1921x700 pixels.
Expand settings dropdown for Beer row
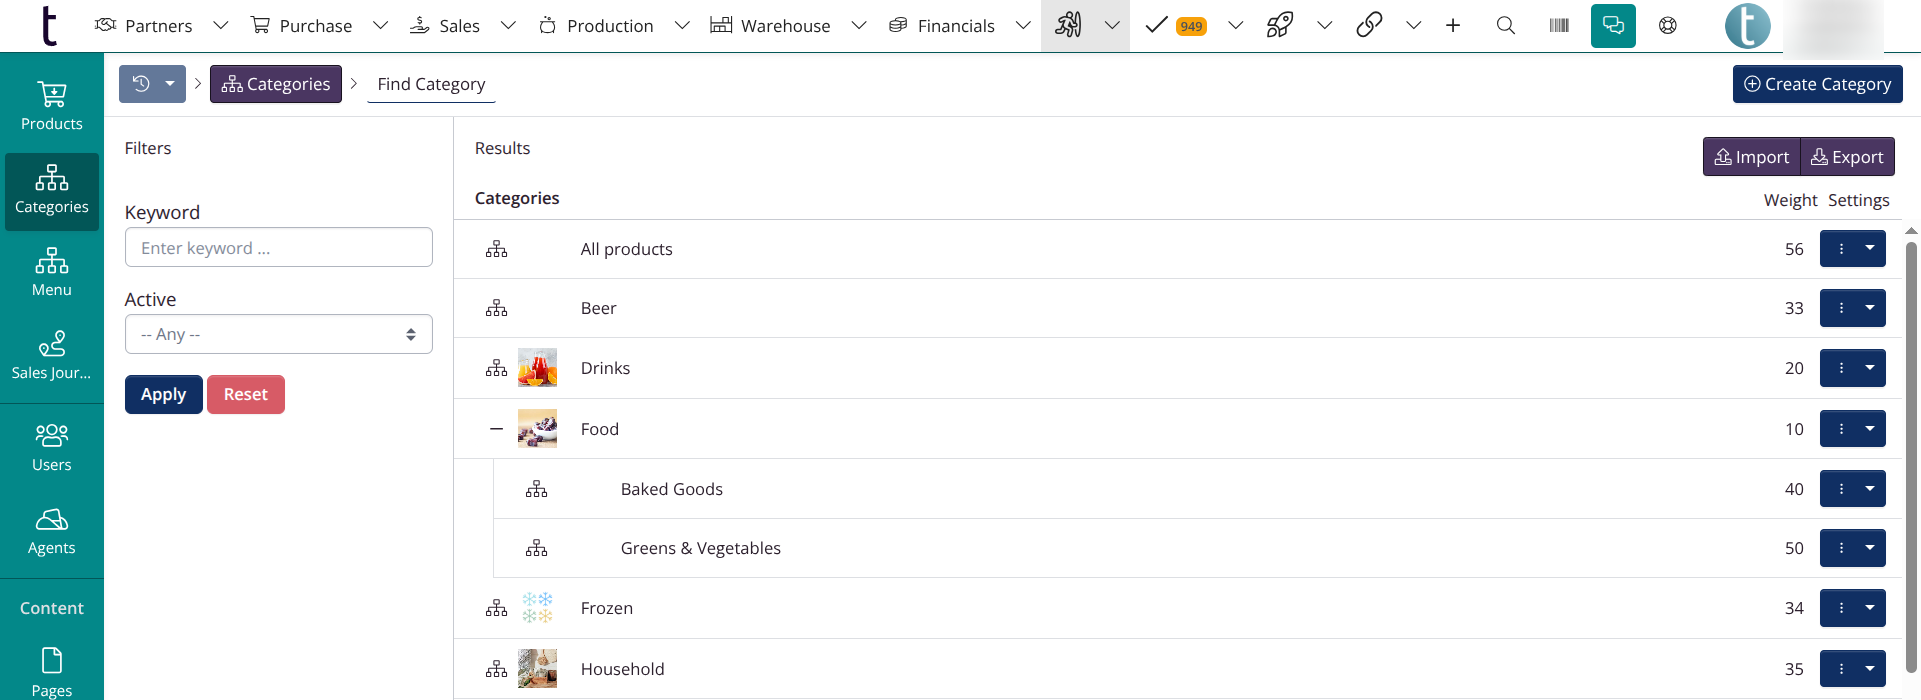[x=1869, y=308]
